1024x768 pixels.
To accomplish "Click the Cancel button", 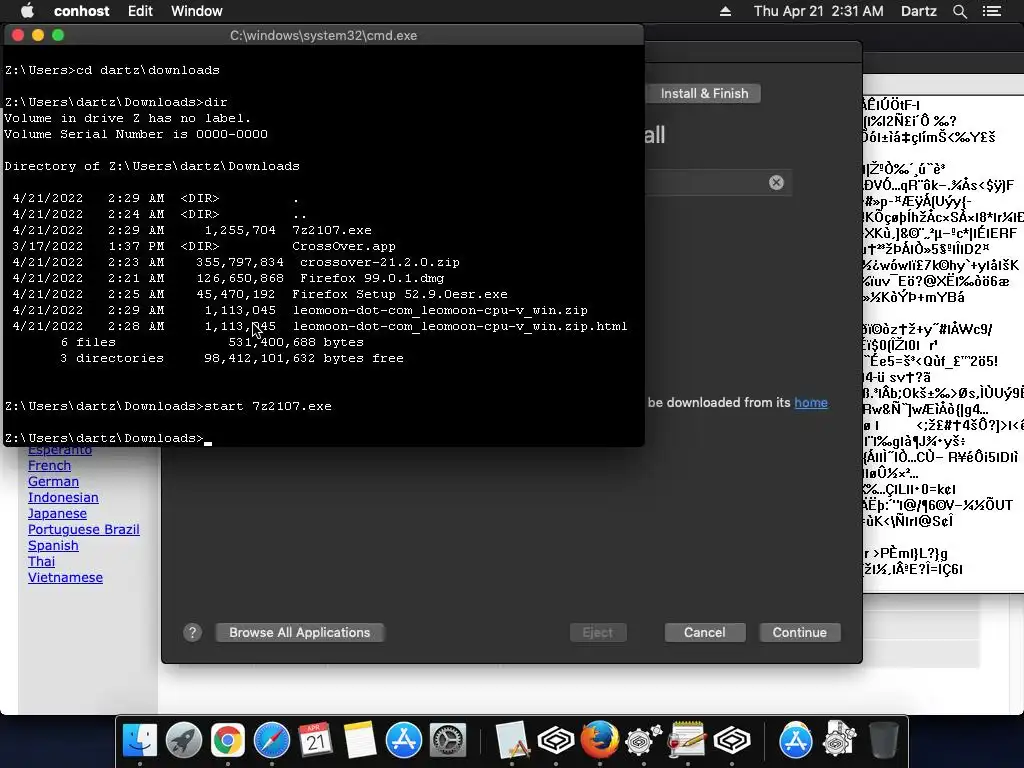I will [705, 632].
